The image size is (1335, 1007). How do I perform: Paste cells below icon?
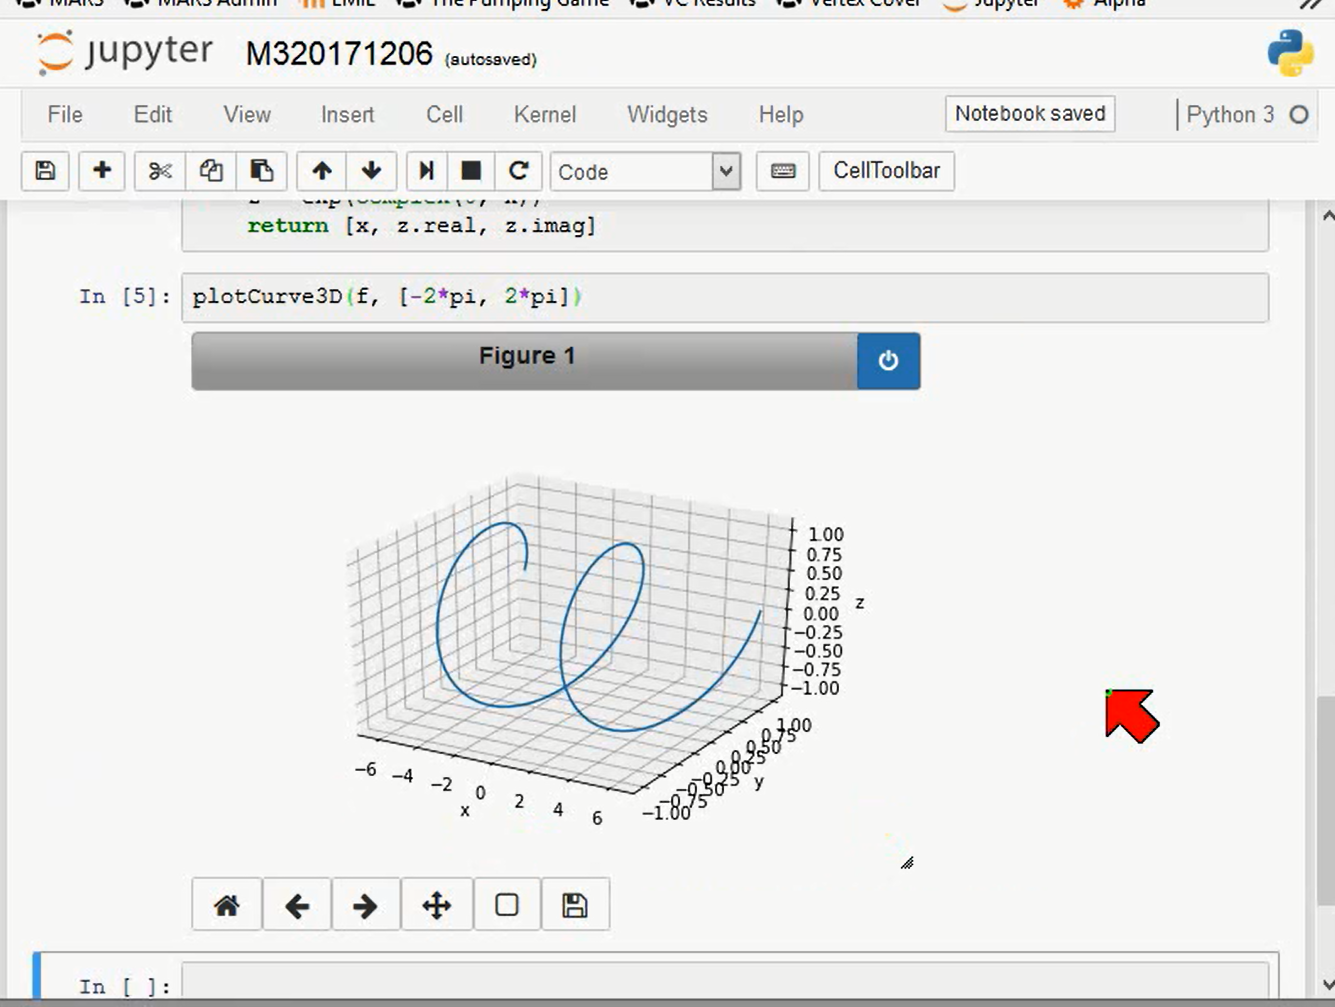[x=262, y=171]
